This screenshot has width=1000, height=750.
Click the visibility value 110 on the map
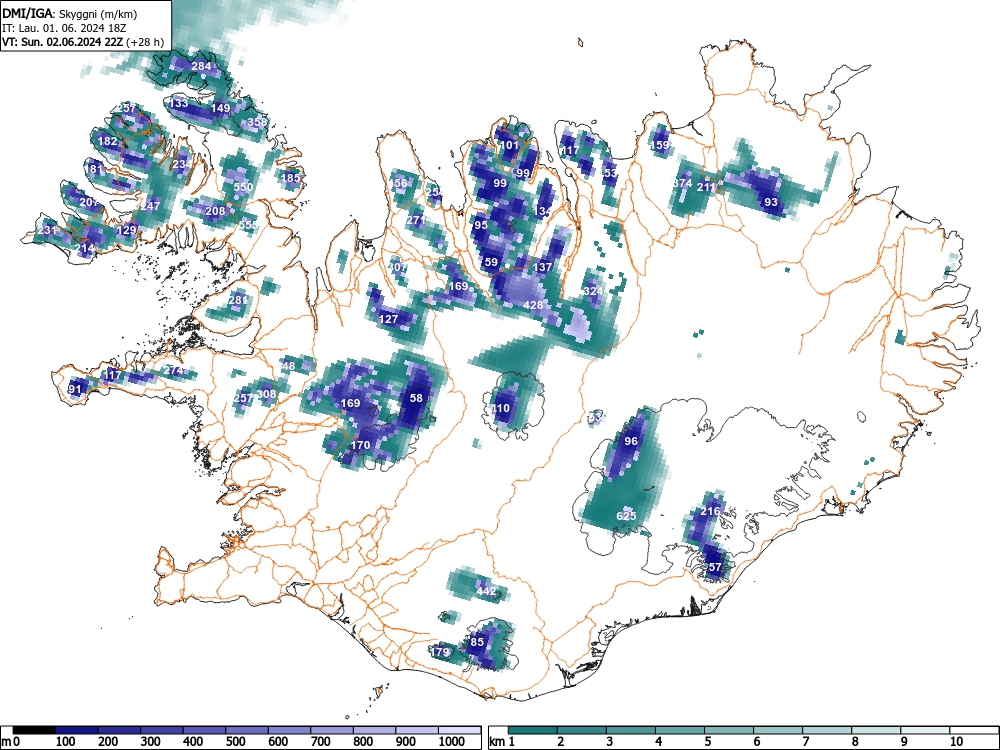(x=501, y=408)
